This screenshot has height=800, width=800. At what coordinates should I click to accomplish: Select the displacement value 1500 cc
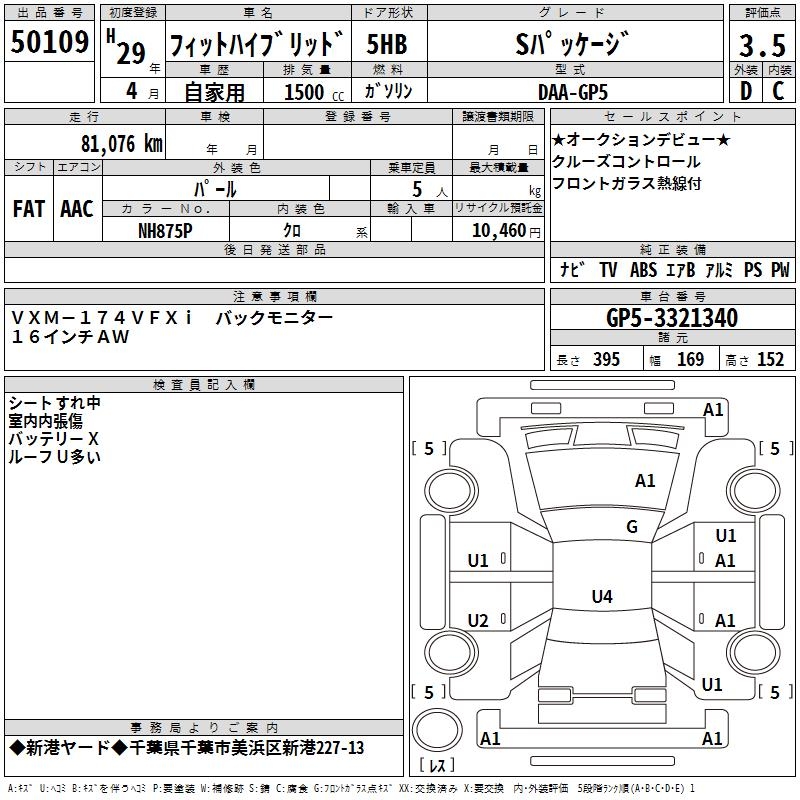(314, 92)
